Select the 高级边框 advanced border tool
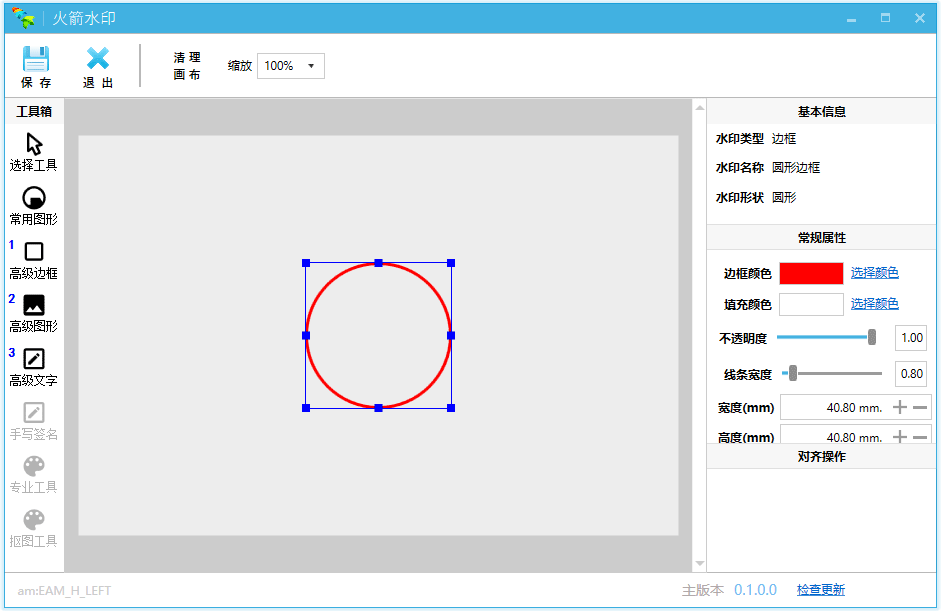 [x=34, y=252]
